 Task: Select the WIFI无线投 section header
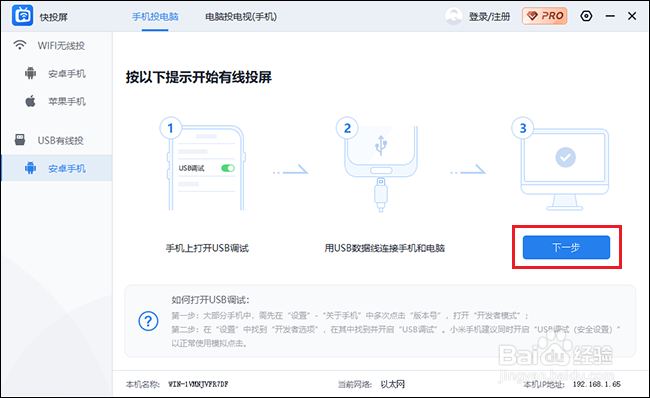pos(61,46)
